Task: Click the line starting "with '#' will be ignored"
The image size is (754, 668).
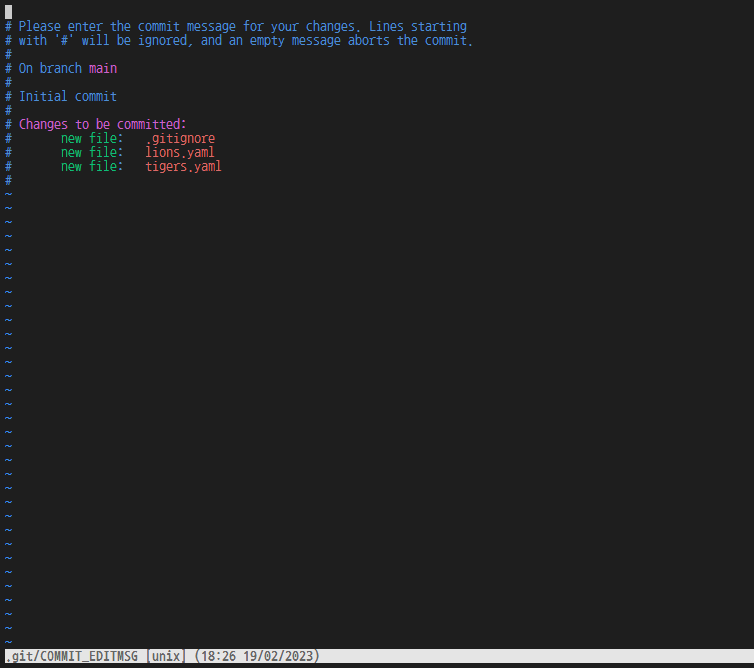Action: pyautogui.click(x=239, y=40)
